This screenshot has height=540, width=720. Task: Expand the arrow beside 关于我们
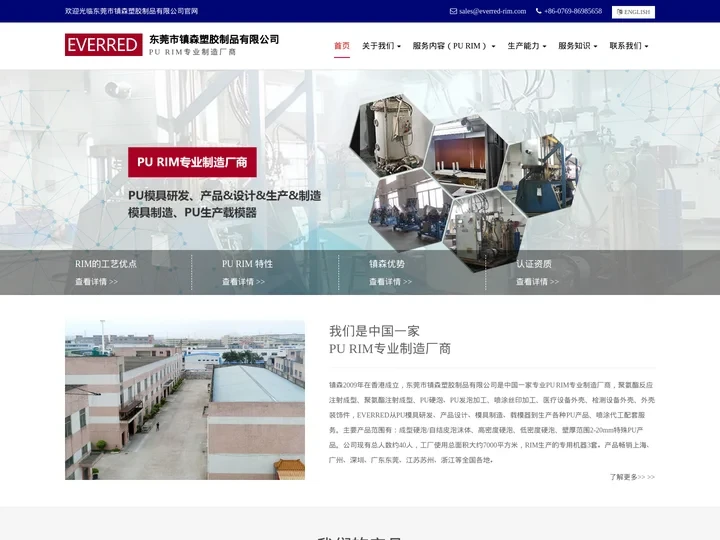[399, 46]
